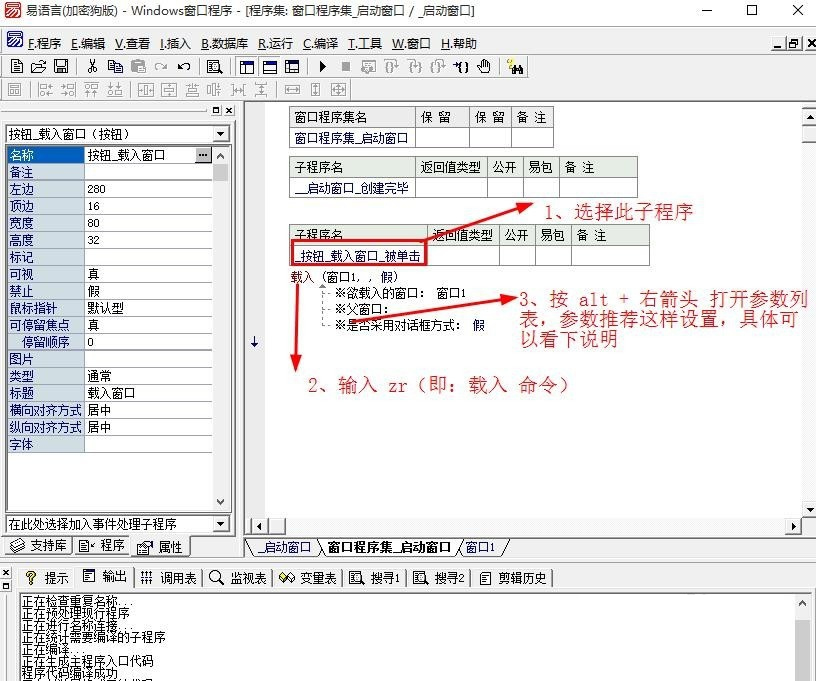The height and width of the screenshot is (681, 816).
Task: Run the program with the play icon
Action: click(x=323, y=67)
